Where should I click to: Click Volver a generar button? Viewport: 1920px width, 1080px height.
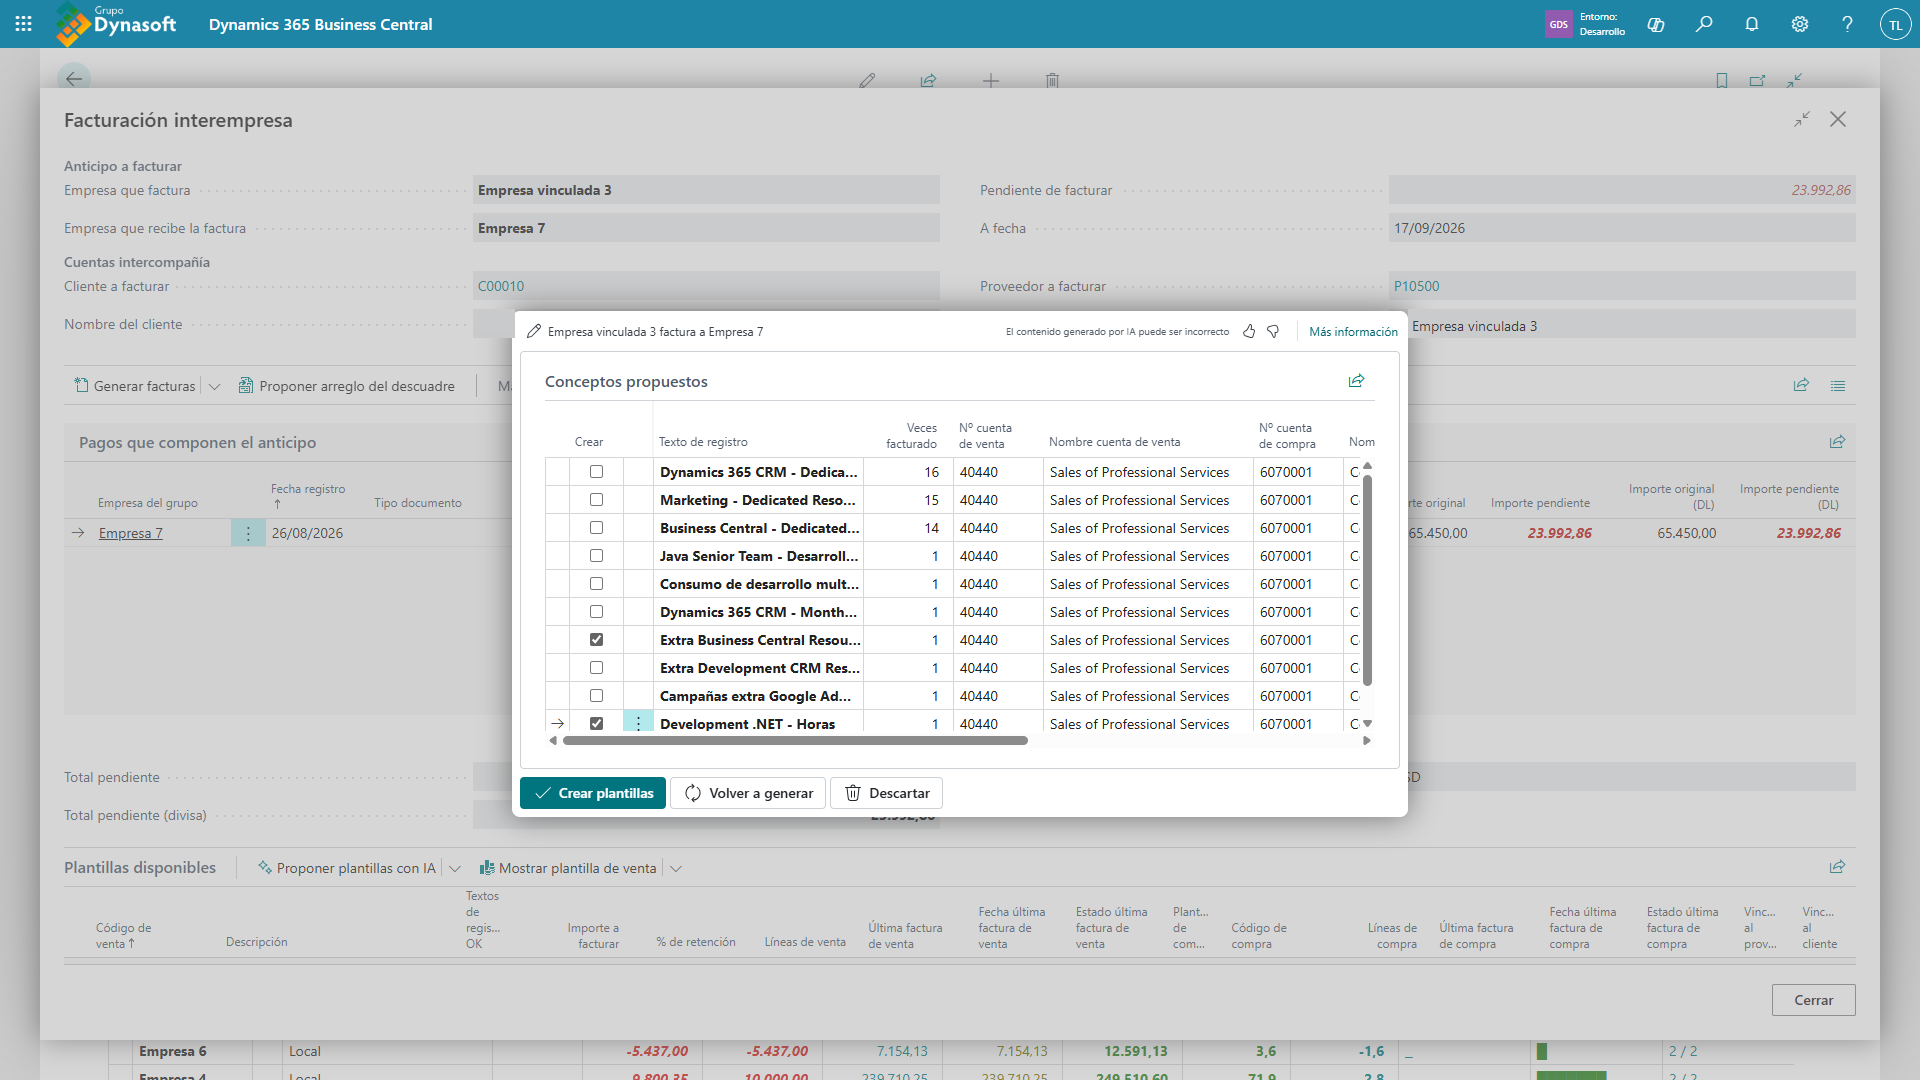point(748,793)
